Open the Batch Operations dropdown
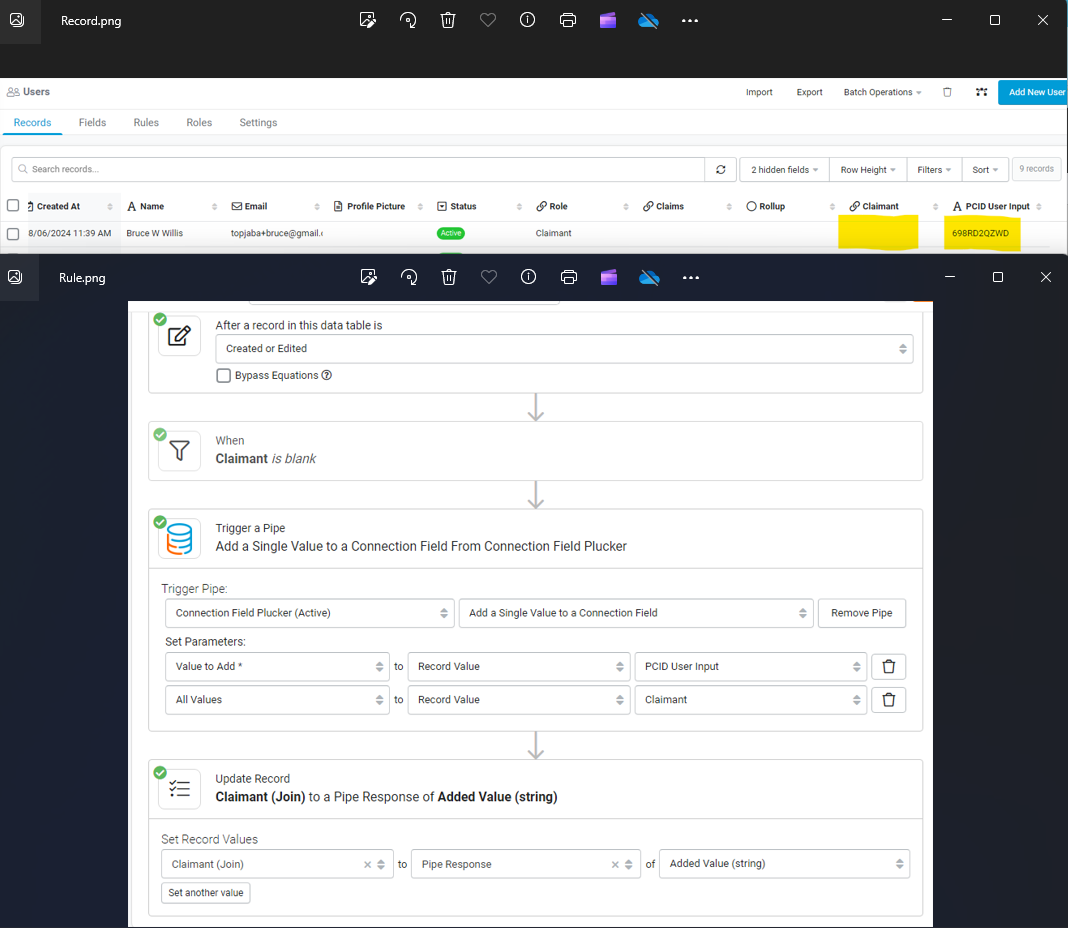Viewport: 1068px width, 928px height. pos(882,92)
